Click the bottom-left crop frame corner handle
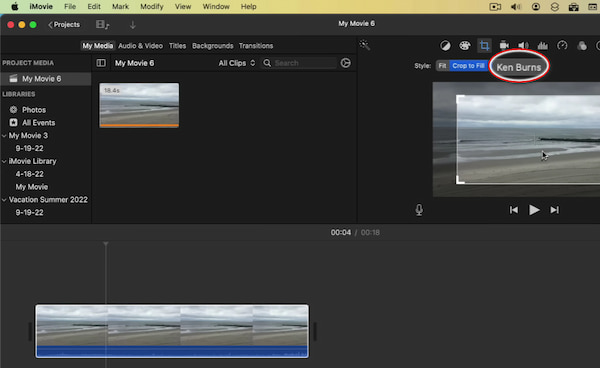This screenshot has width=600, height=368. 460,180
